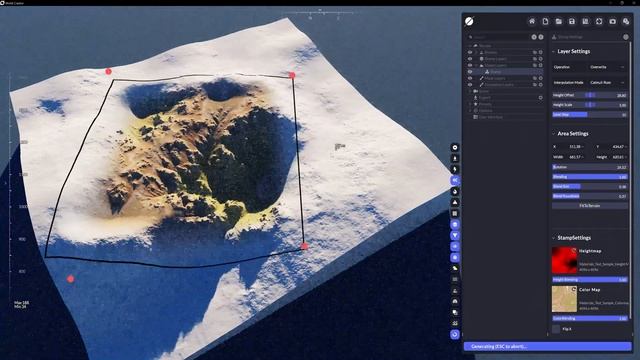The width and height of the screenshot is (640, 360).
Task: Toggle visibility eye of the Biomes row
Action: coord(470,53)
